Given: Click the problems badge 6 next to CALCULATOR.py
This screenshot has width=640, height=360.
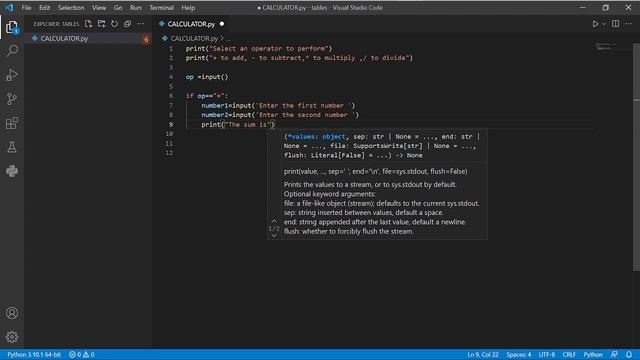Looking at the screenshot, I should [x=146, y=39].
